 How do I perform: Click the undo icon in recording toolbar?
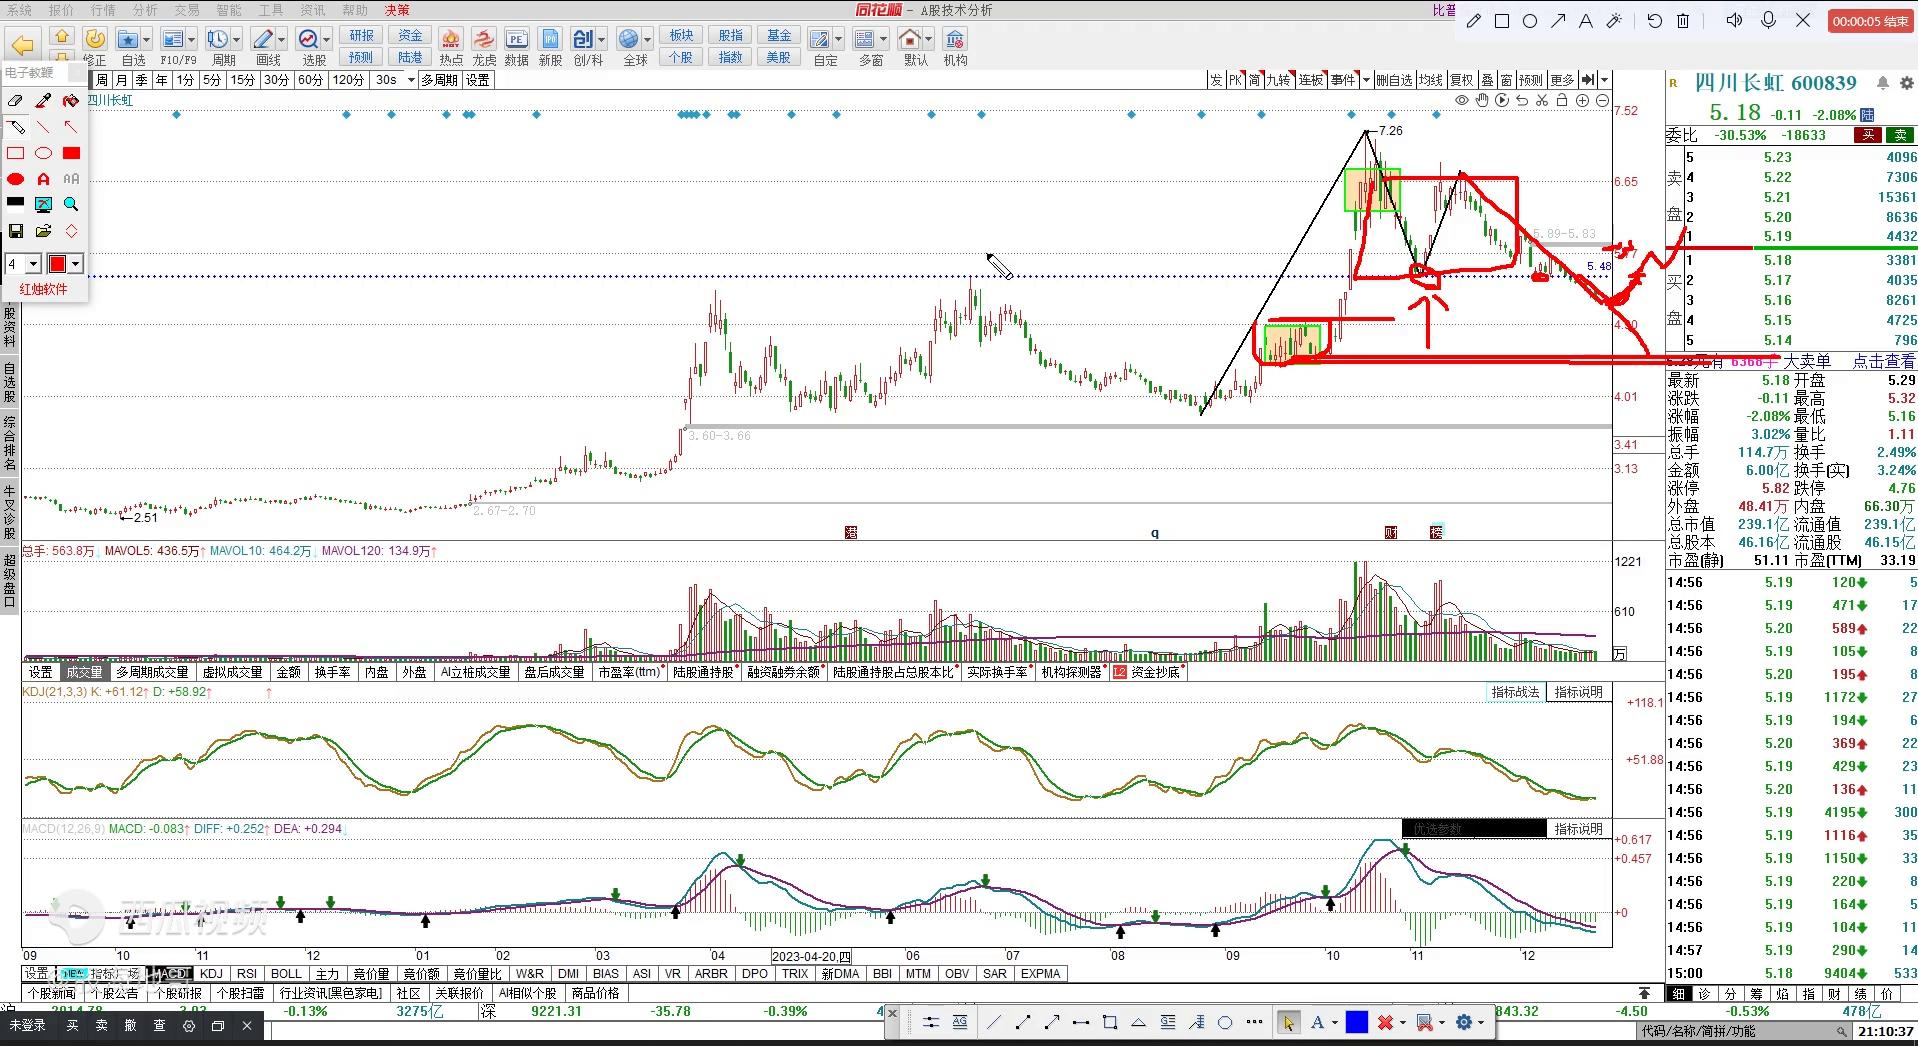1654,21
